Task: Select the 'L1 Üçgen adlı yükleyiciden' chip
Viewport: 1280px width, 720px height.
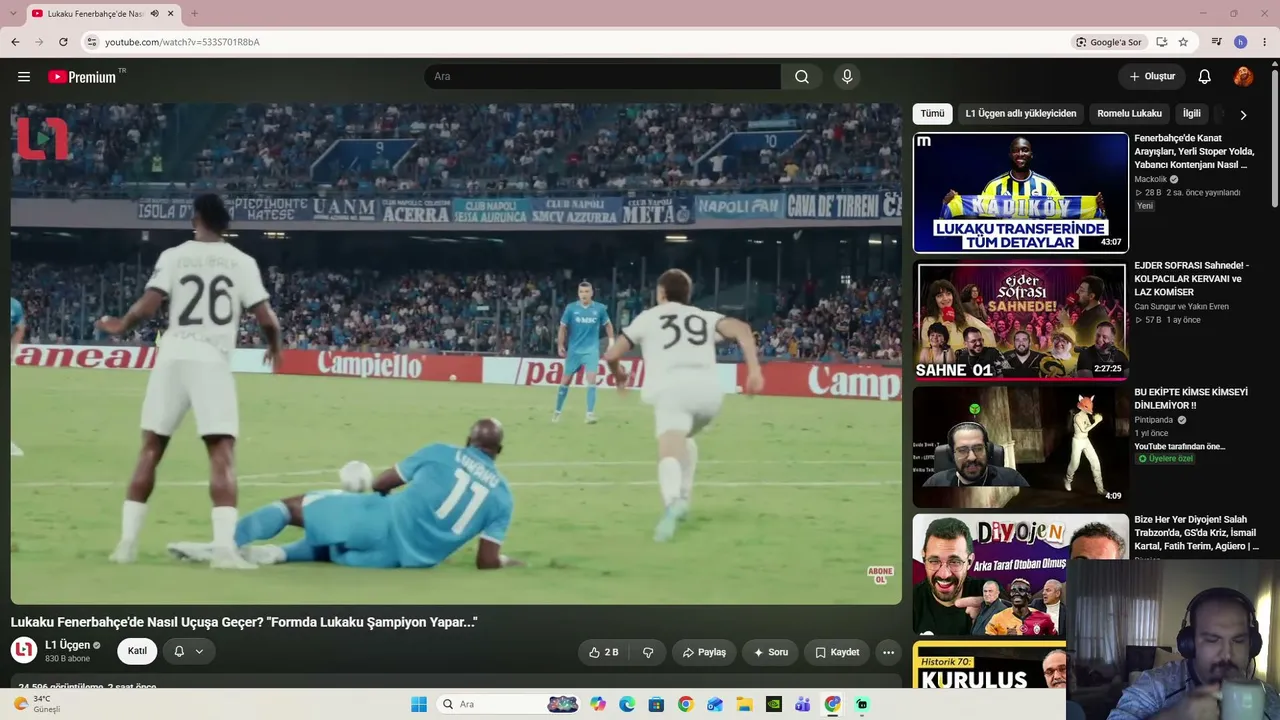Action: click(x=1021, y=114)
